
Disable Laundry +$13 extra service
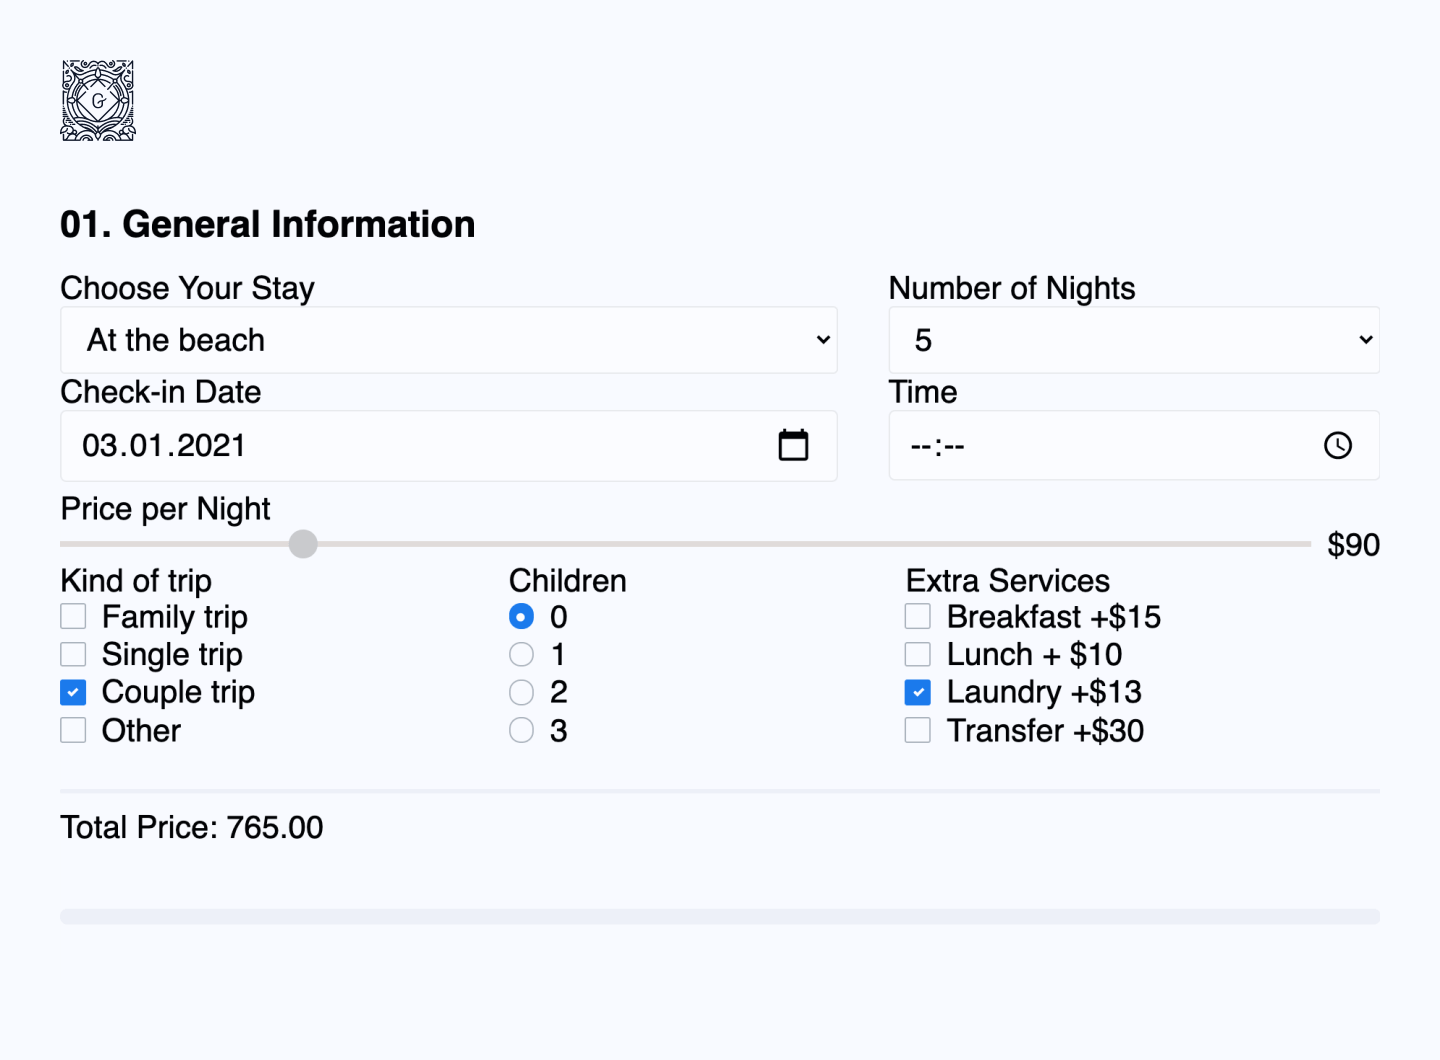tap(918, 692)
